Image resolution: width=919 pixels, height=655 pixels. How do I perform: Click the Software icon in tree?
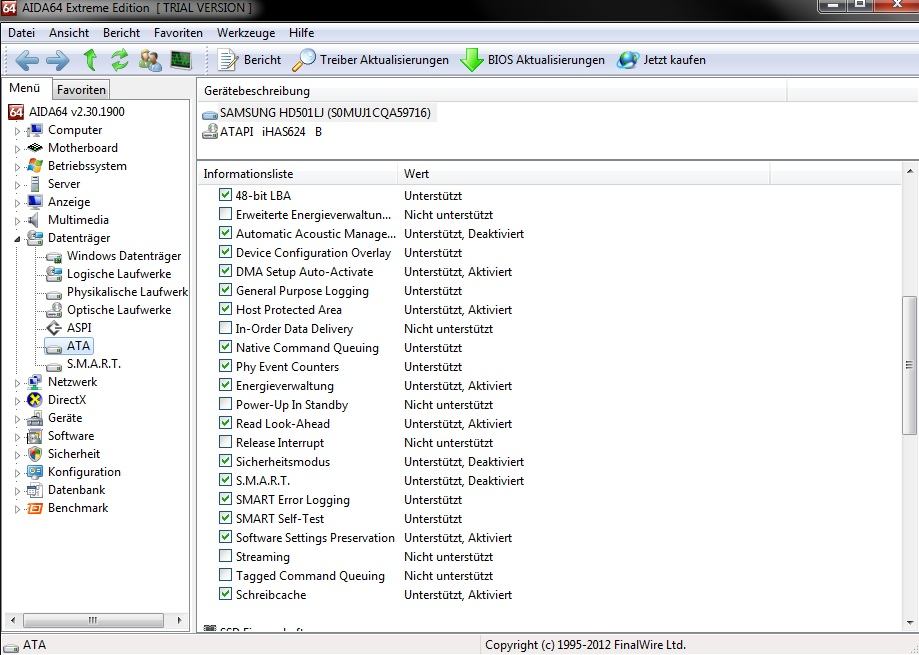35,436
